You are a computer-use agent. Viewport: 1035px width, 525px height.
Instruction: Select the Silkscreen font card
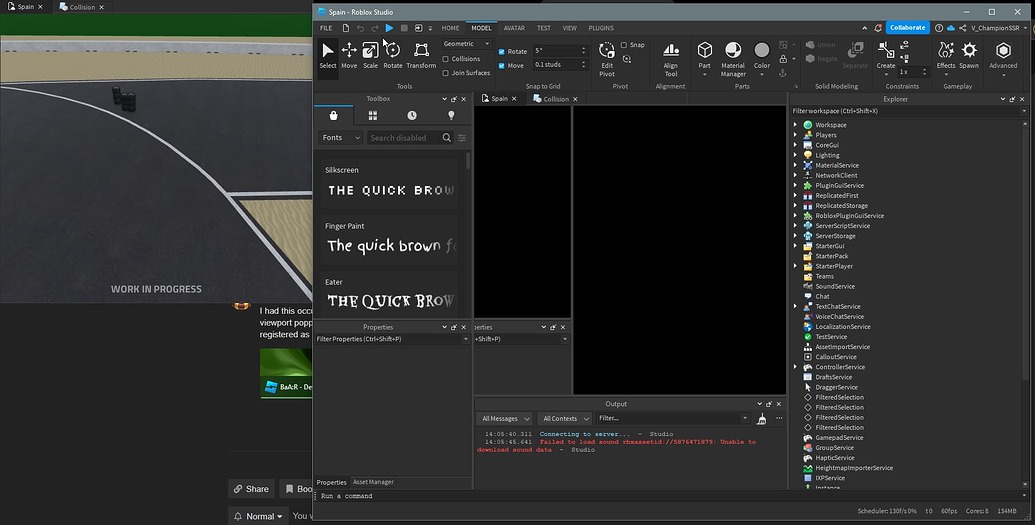389,183
